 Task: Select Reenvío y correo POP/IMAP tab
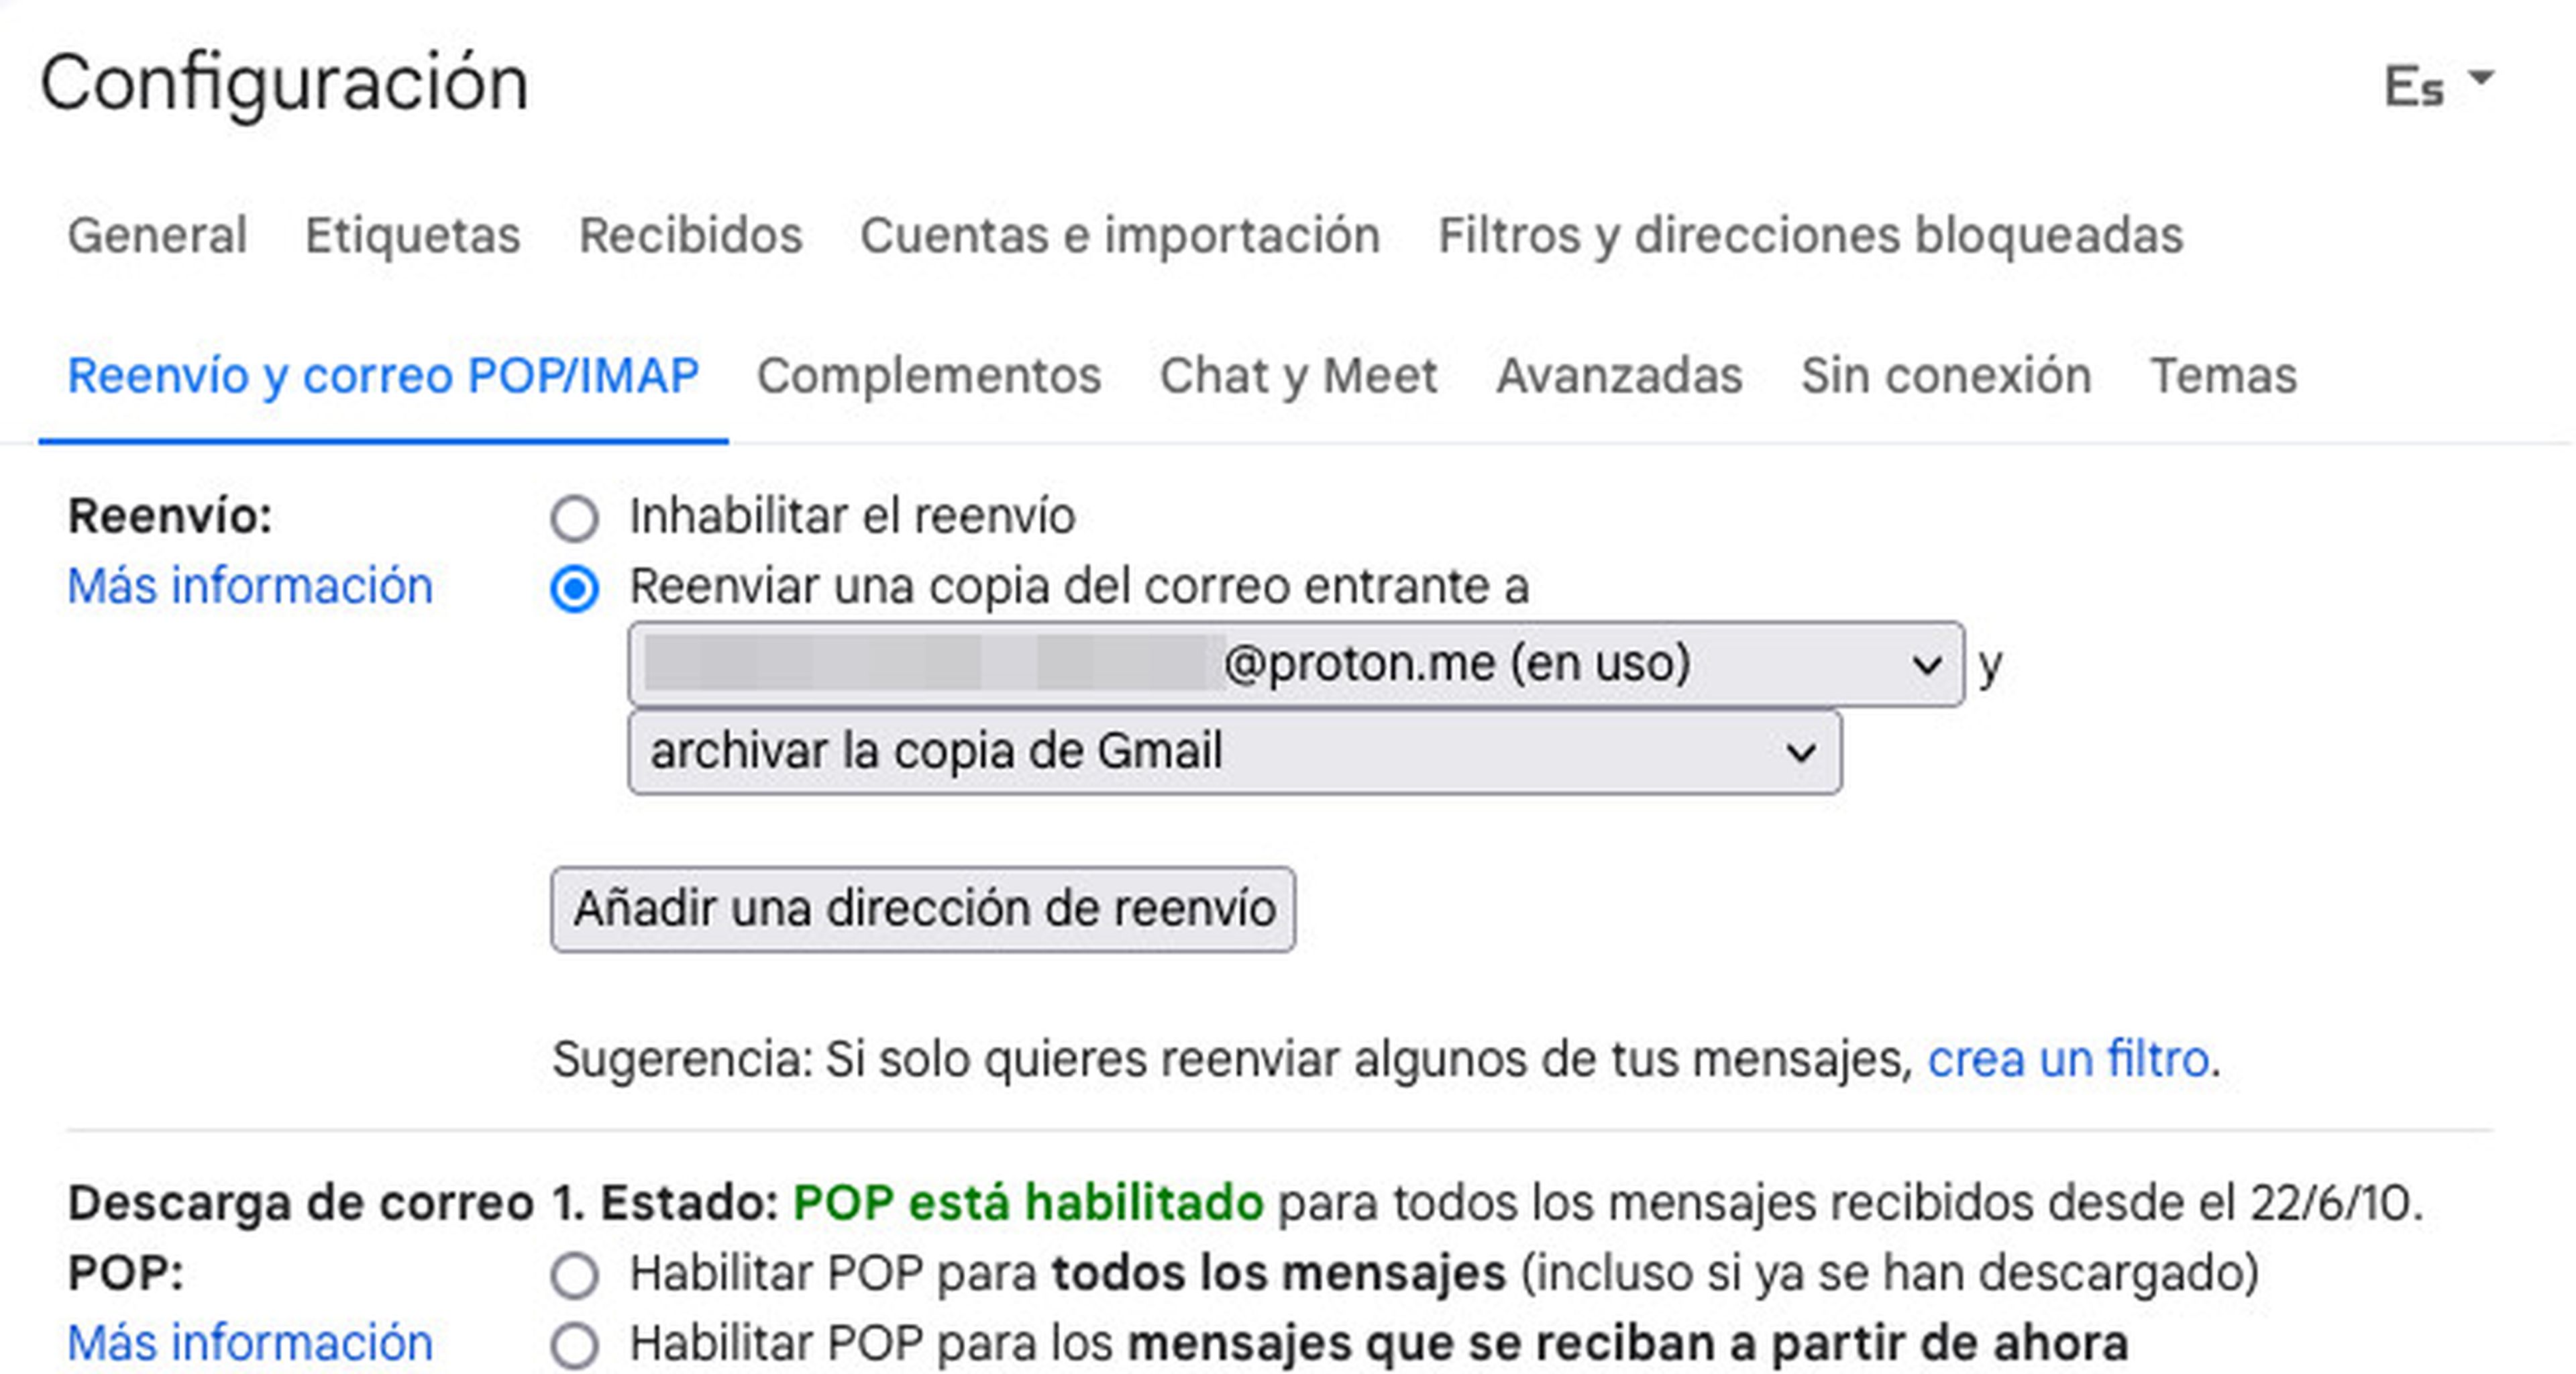click(x=383, y=376)
